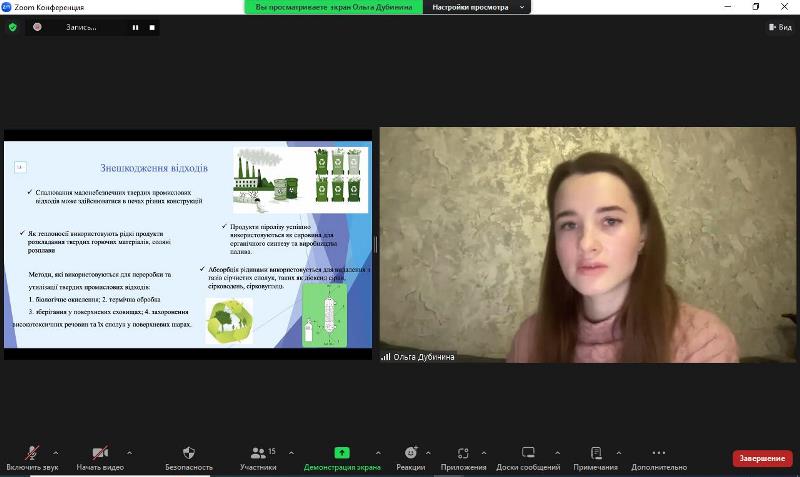Expand arrow next to Примечания
800x477 pixels.
[618, 453]
